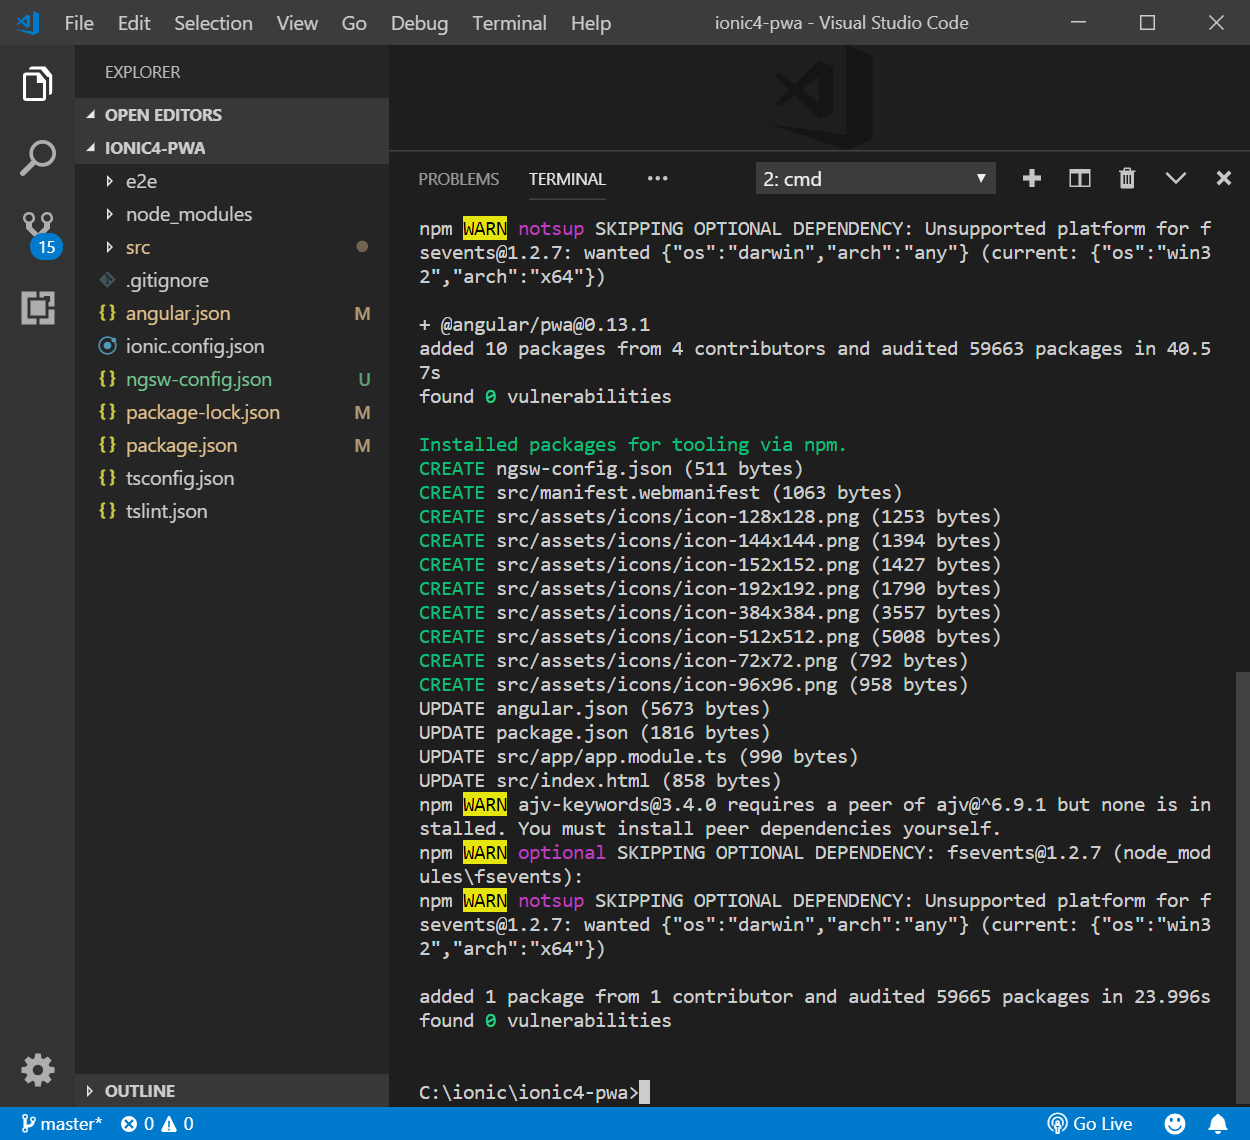Open .gitignore file
1250x1140 pixels.
pos(232,280)
